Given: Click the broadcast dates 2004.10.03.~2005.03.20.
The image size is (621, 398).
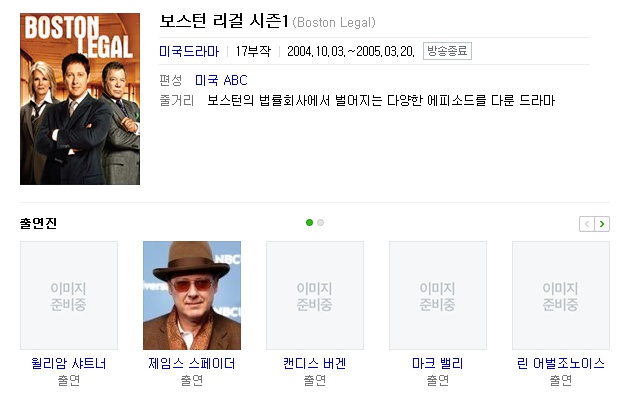Looking at the screenshot, I should [351, 51].
